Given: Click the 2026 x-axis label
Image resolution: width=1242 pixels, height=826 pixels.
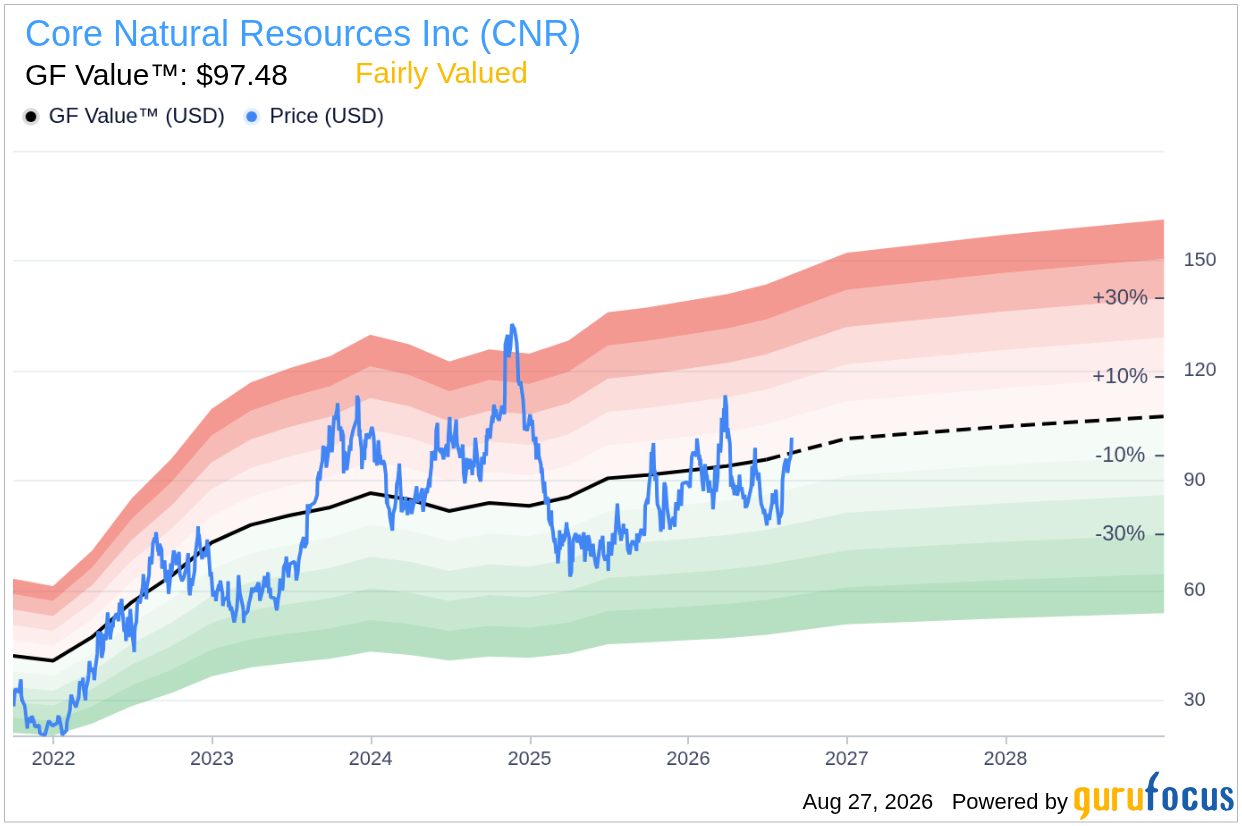Looking at the screenshot, I should pos(688,758).
